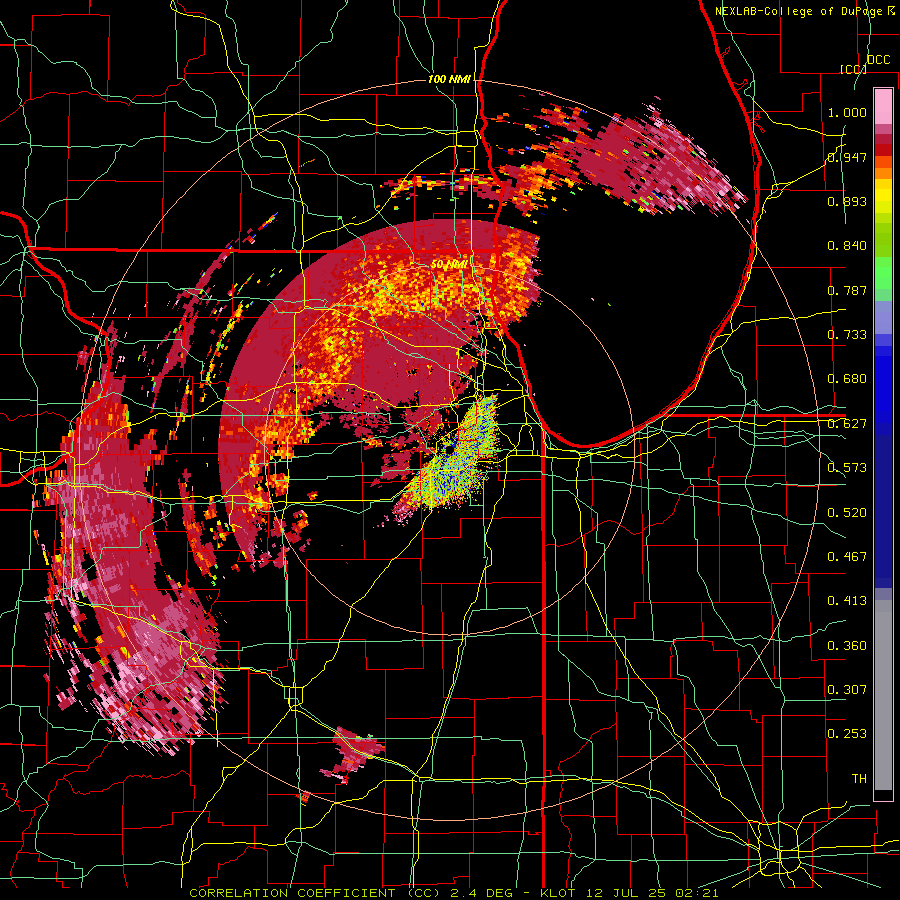This screenshot has width=900, height=900.
Task: Select the 0.680 scale value
Action: point(847,379)
